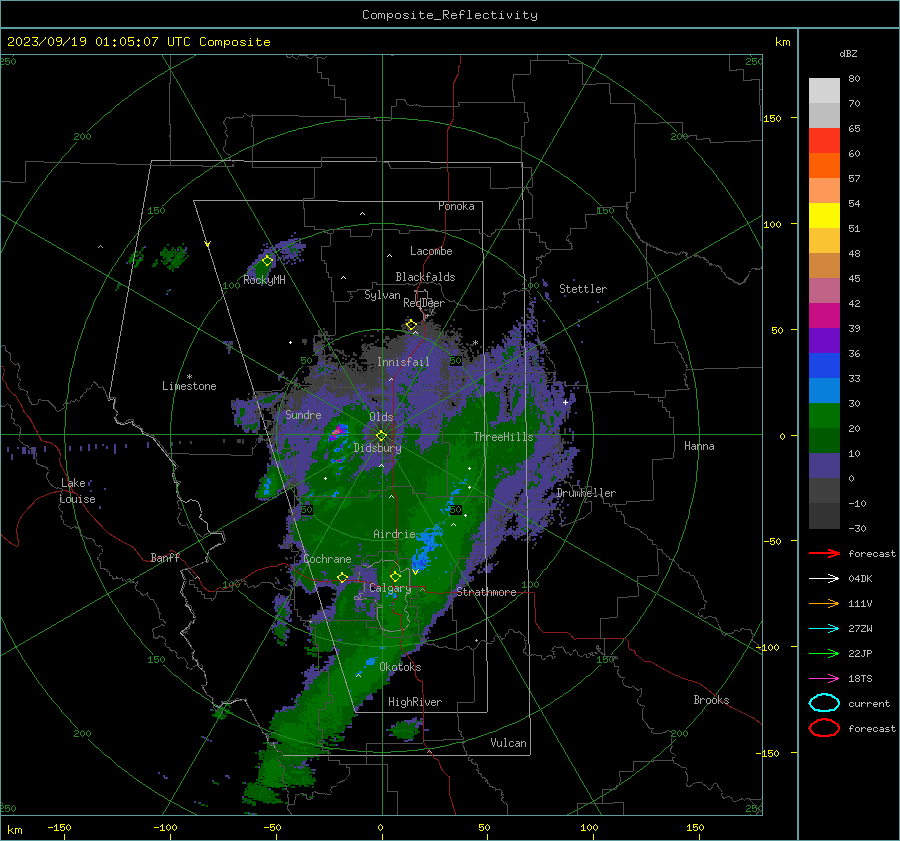Pick the orange 57-60 dBZ swatch
The image size is (900, 841).
(824, 165)
